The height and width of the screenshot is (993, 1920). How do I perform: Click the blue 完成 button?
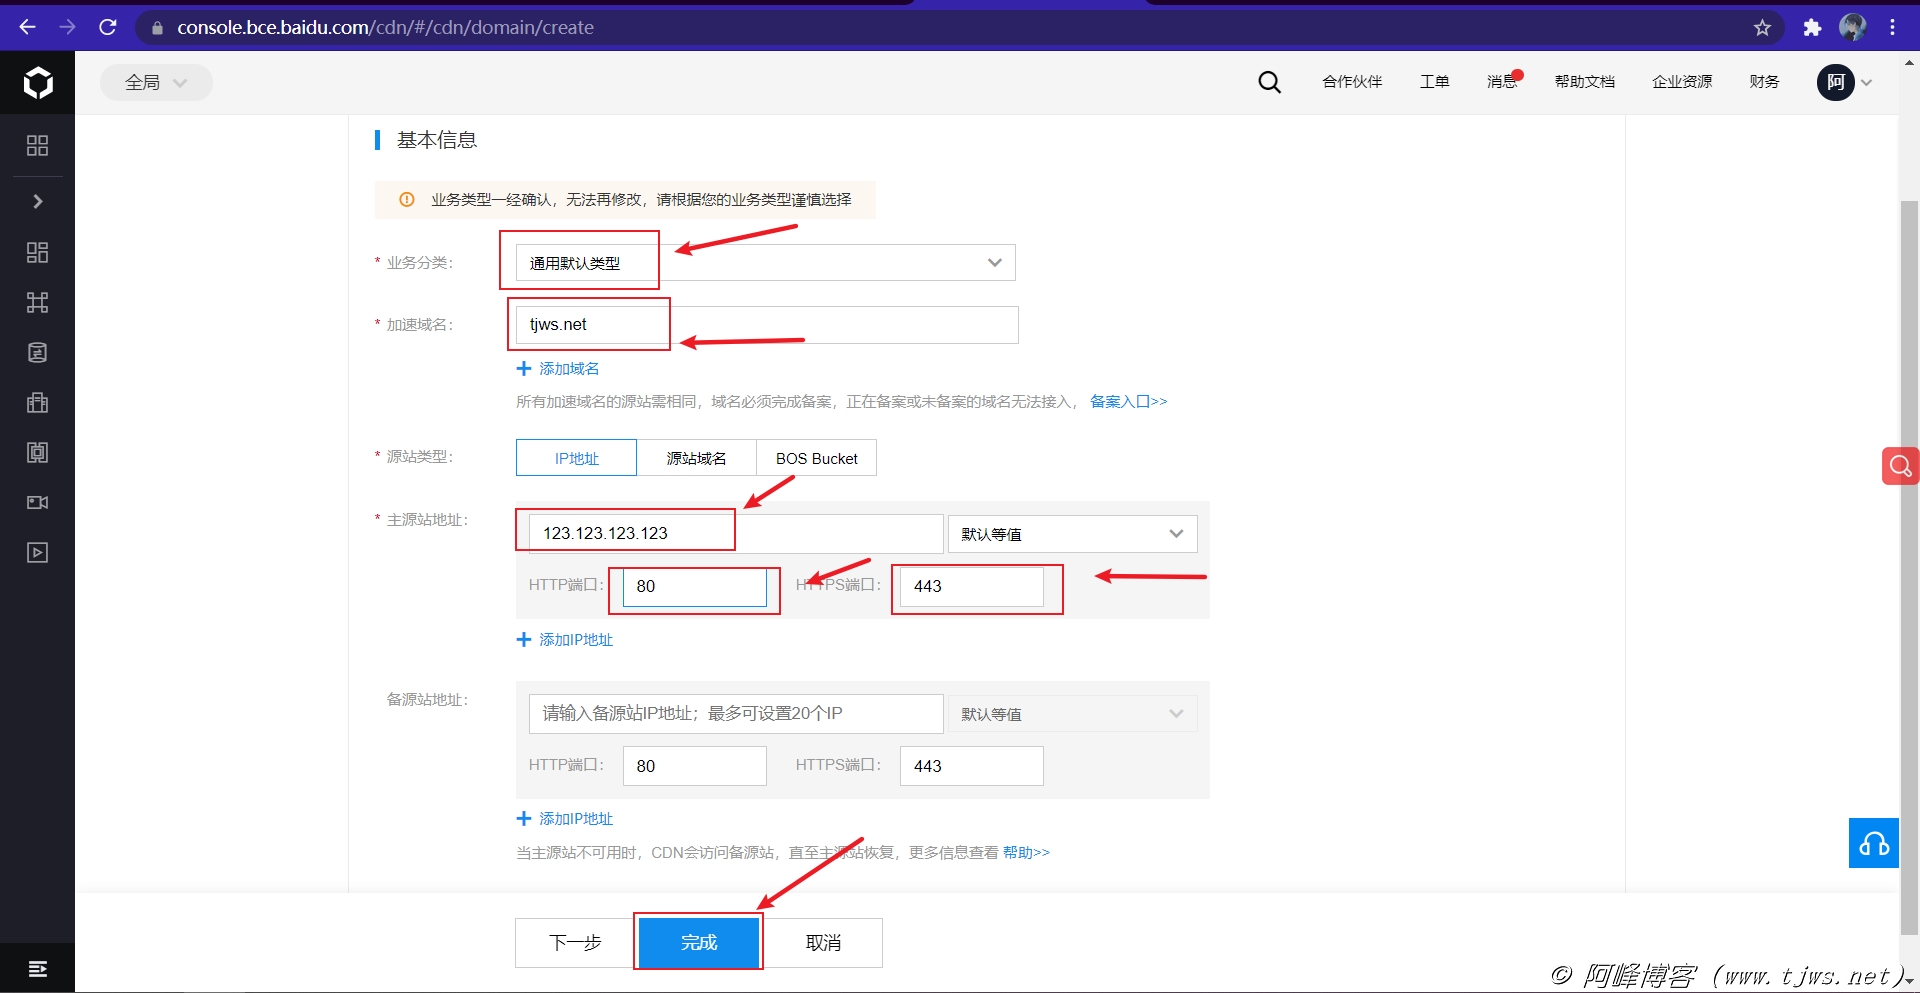[x=698, y=942]
